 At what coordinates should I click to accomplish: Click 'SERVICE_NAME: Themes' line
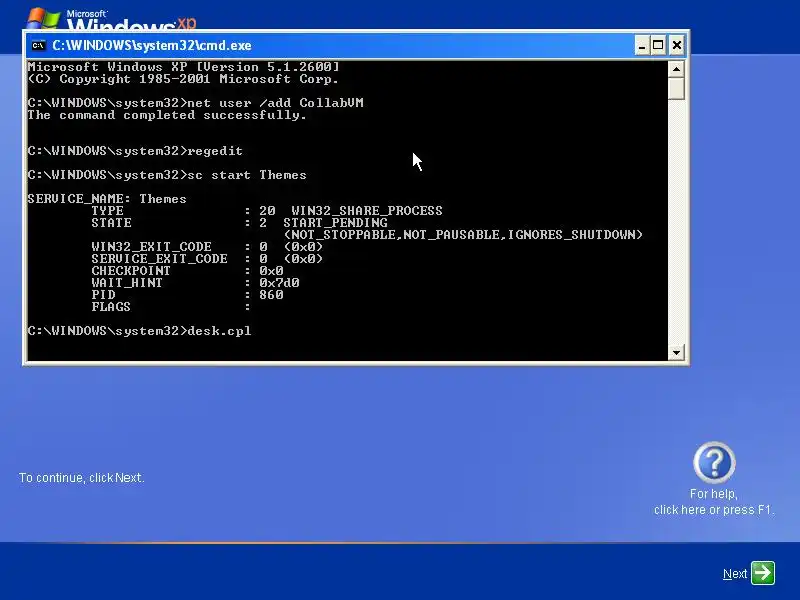107,198
